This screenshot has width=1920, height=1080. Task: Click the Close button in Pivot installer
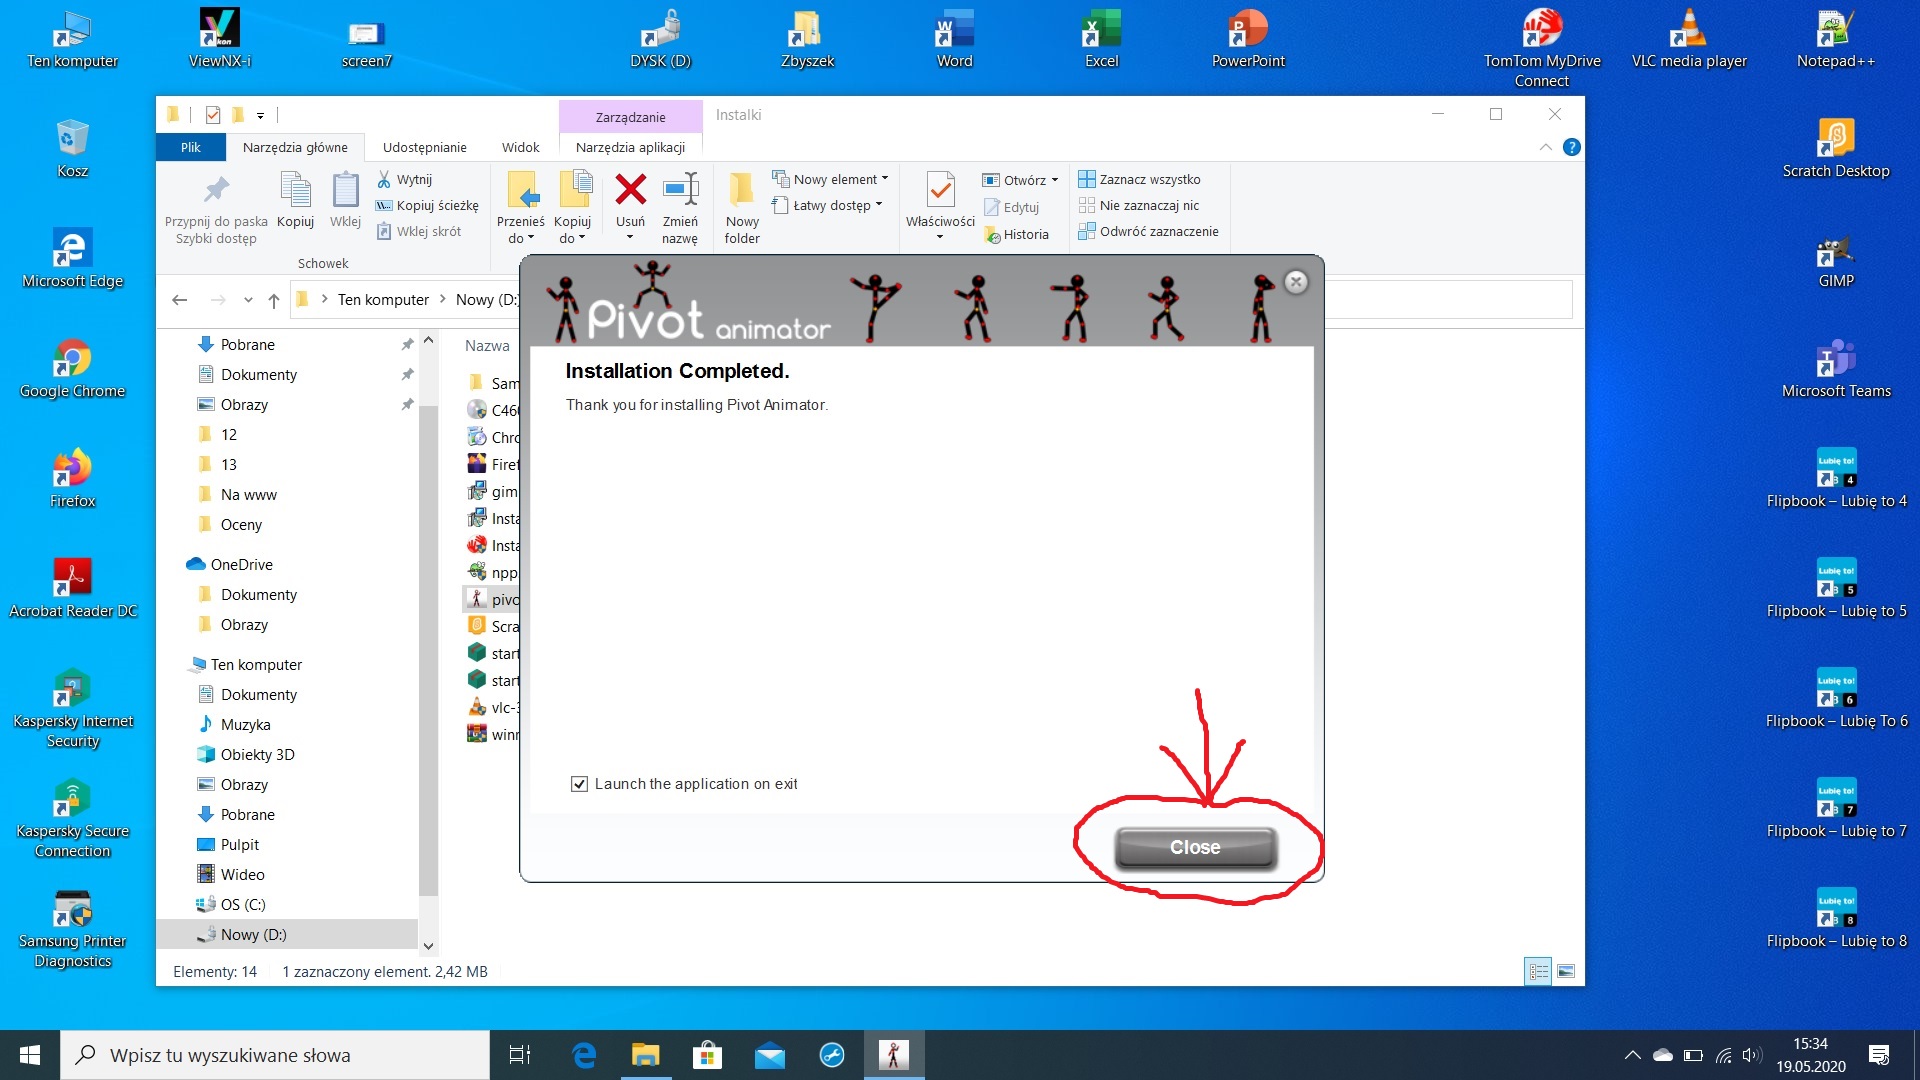click(x=1195, y=847)
